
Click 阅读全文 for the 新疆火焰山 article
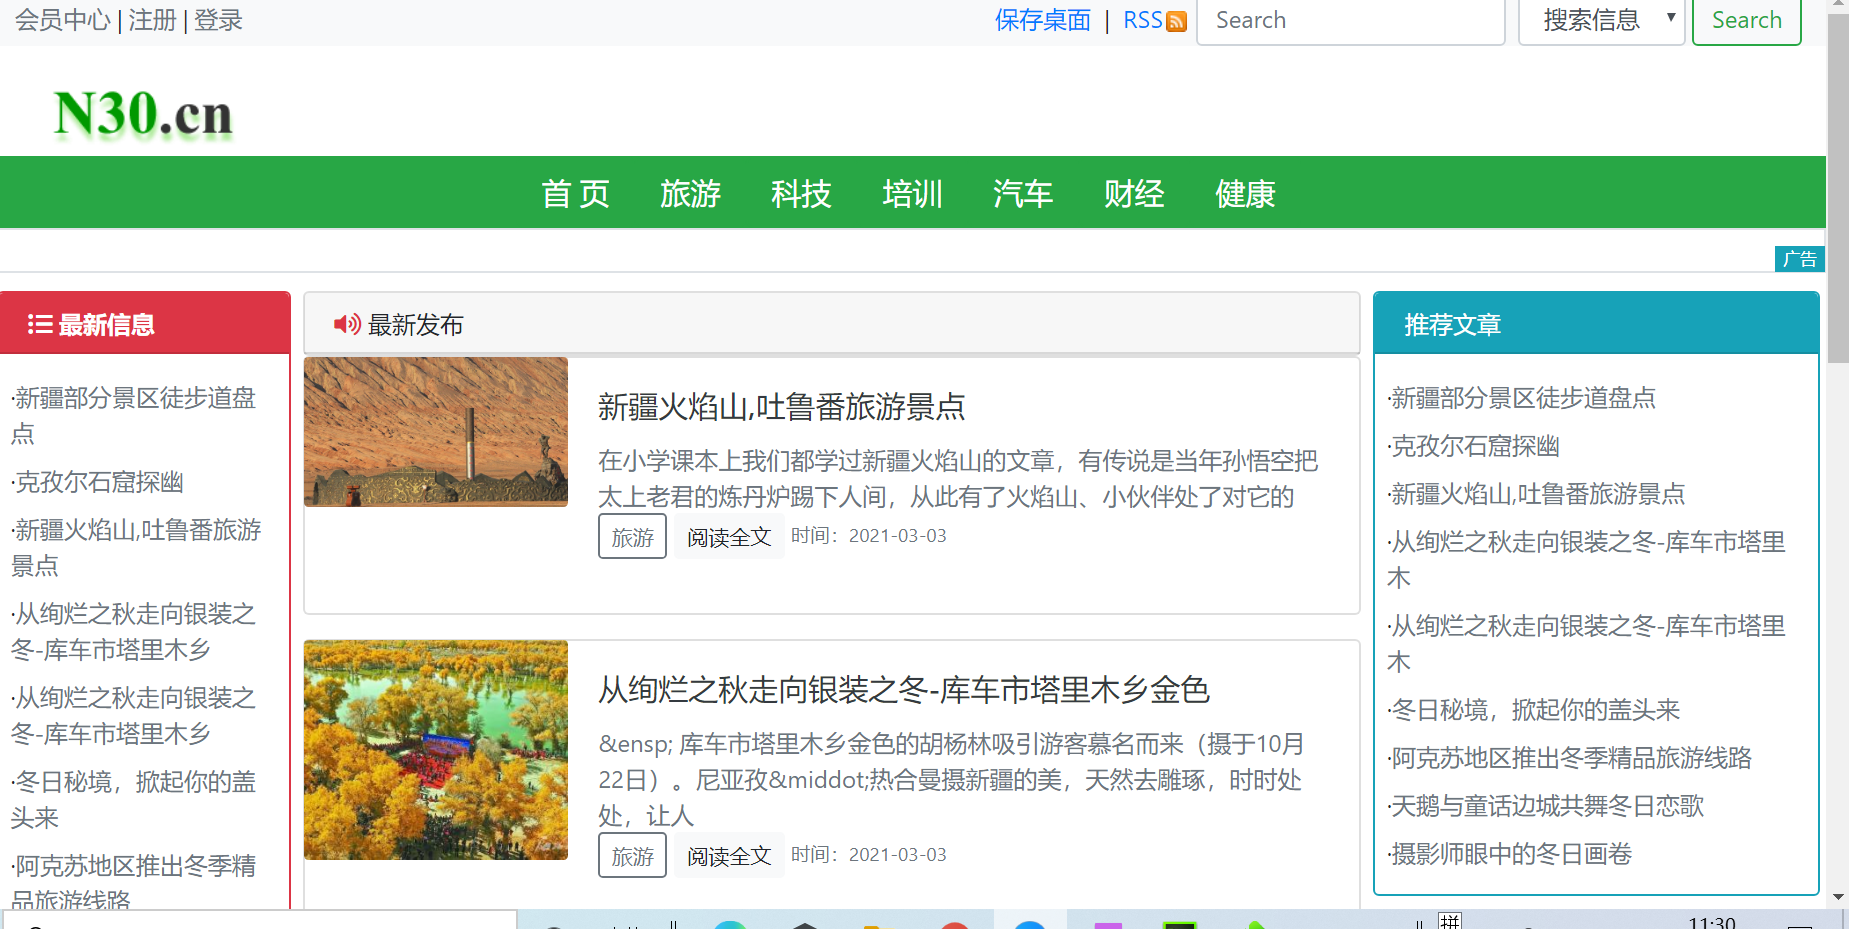[x=729, y=536]
